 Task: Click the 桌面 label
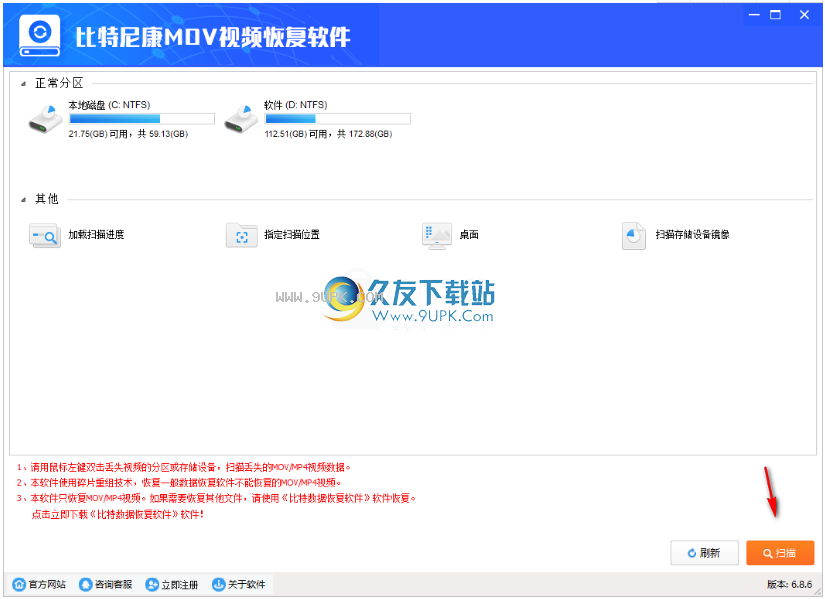coord(469,235)
